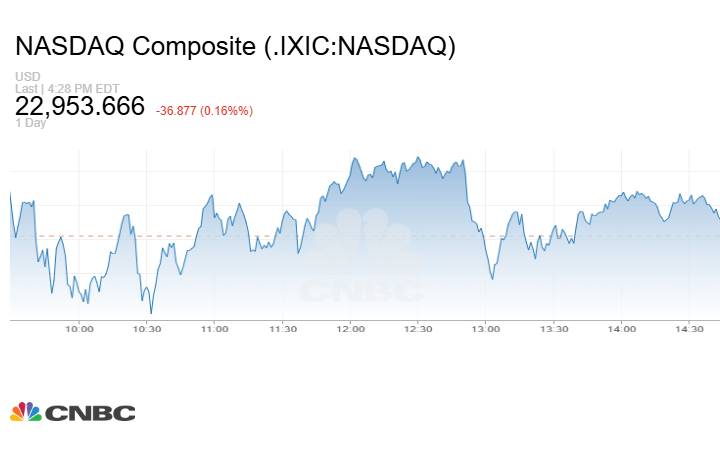Click the 10:00 time axis label
Image resolution: width=720 pixels, height=450 pixels.
[79, 329]
